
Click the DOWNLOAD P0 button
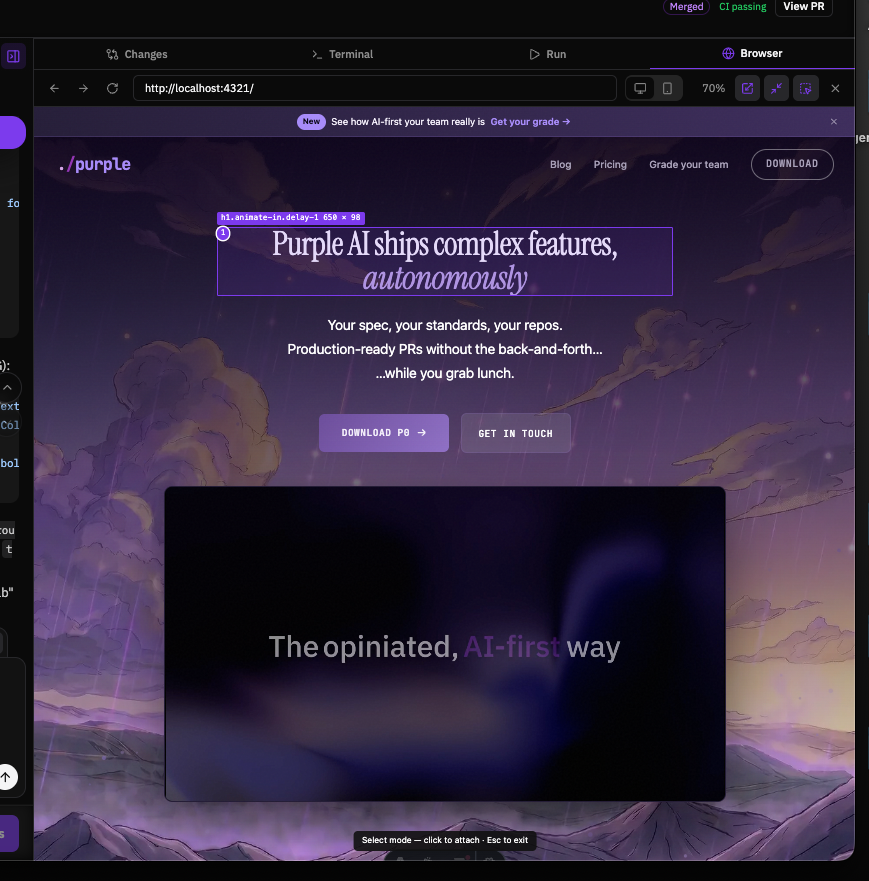384,433
